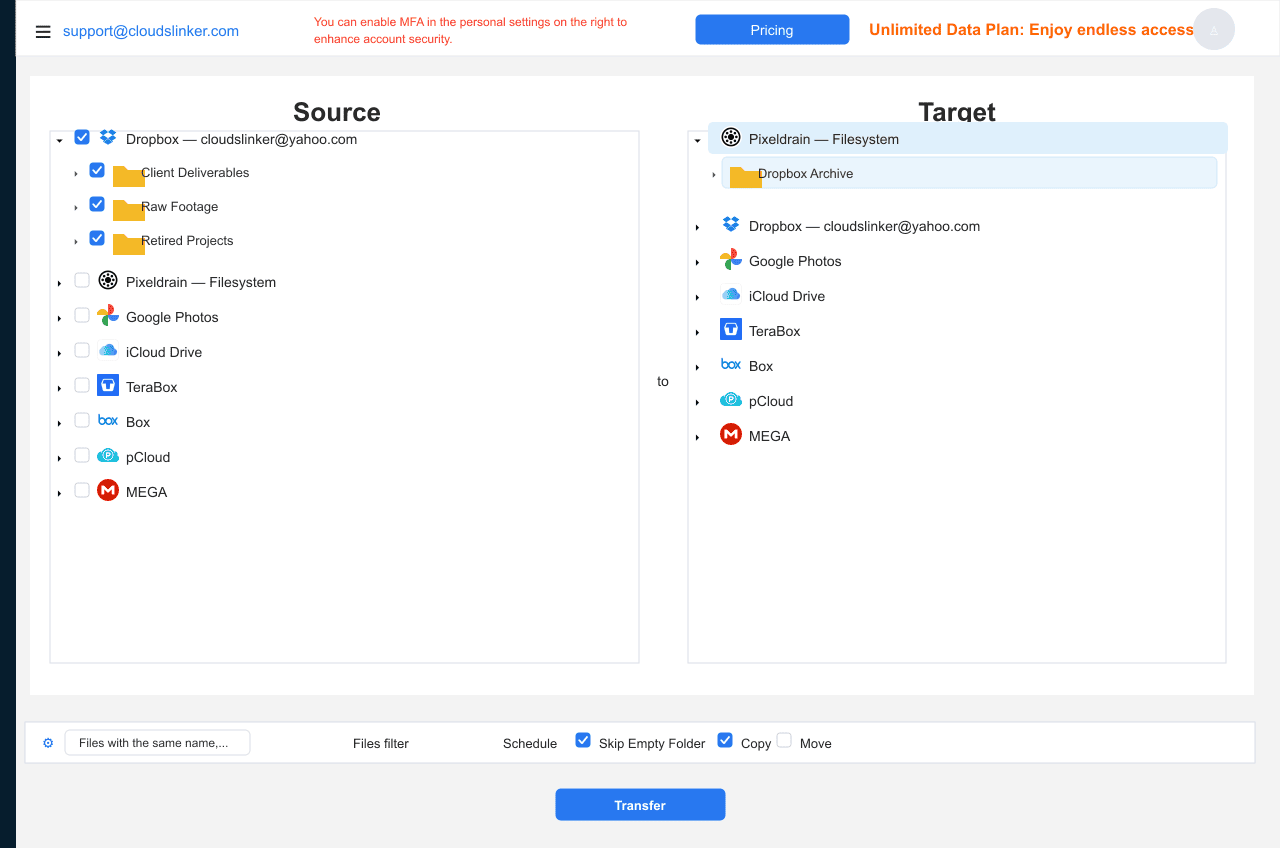Click the Box icon in Target panel

pyautogui.click(x=731, y=365)
